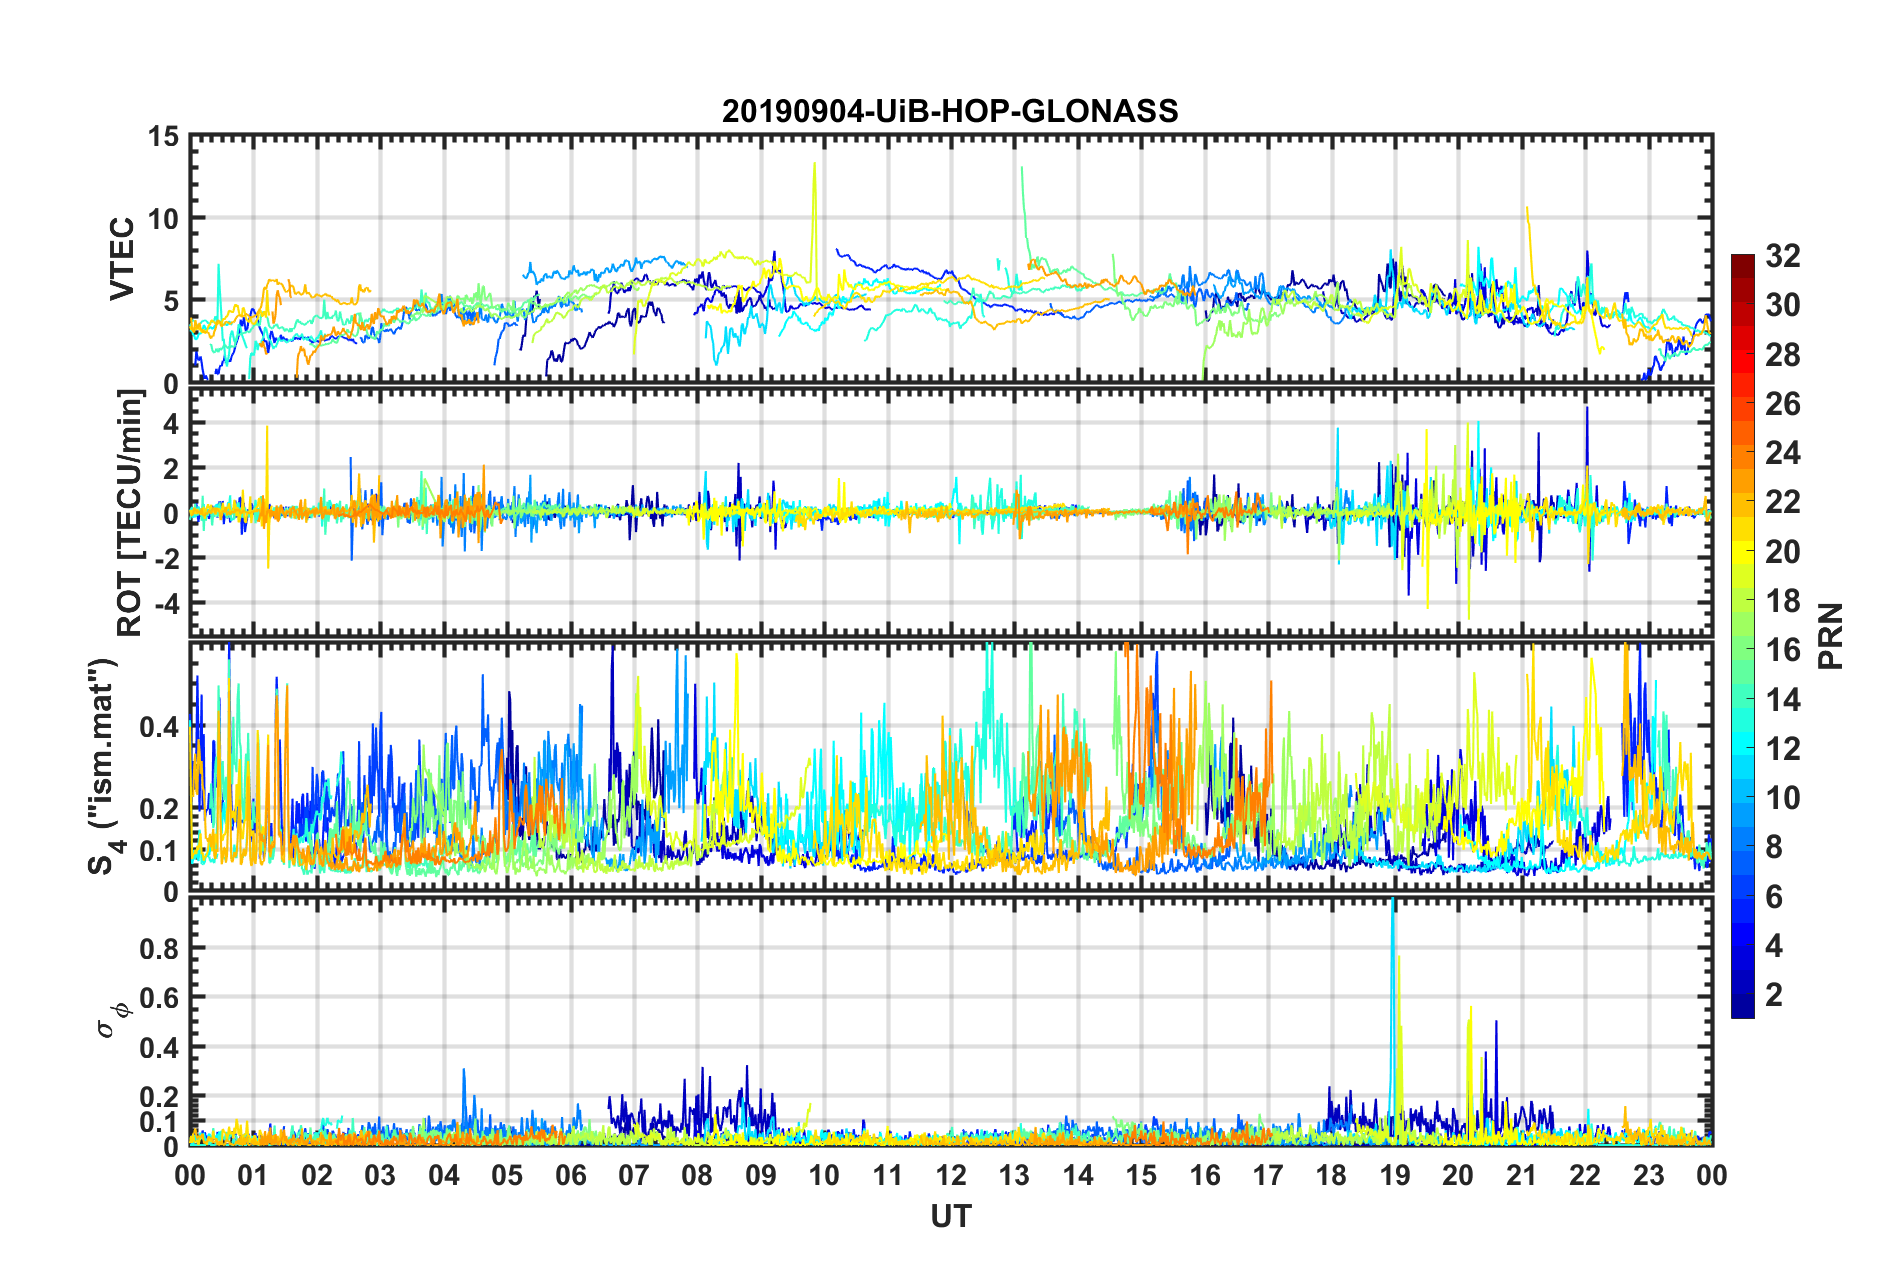Click x-axis tick label 09
The height and width of the screenshot is (1272, 1902).
coord(761,1175)
